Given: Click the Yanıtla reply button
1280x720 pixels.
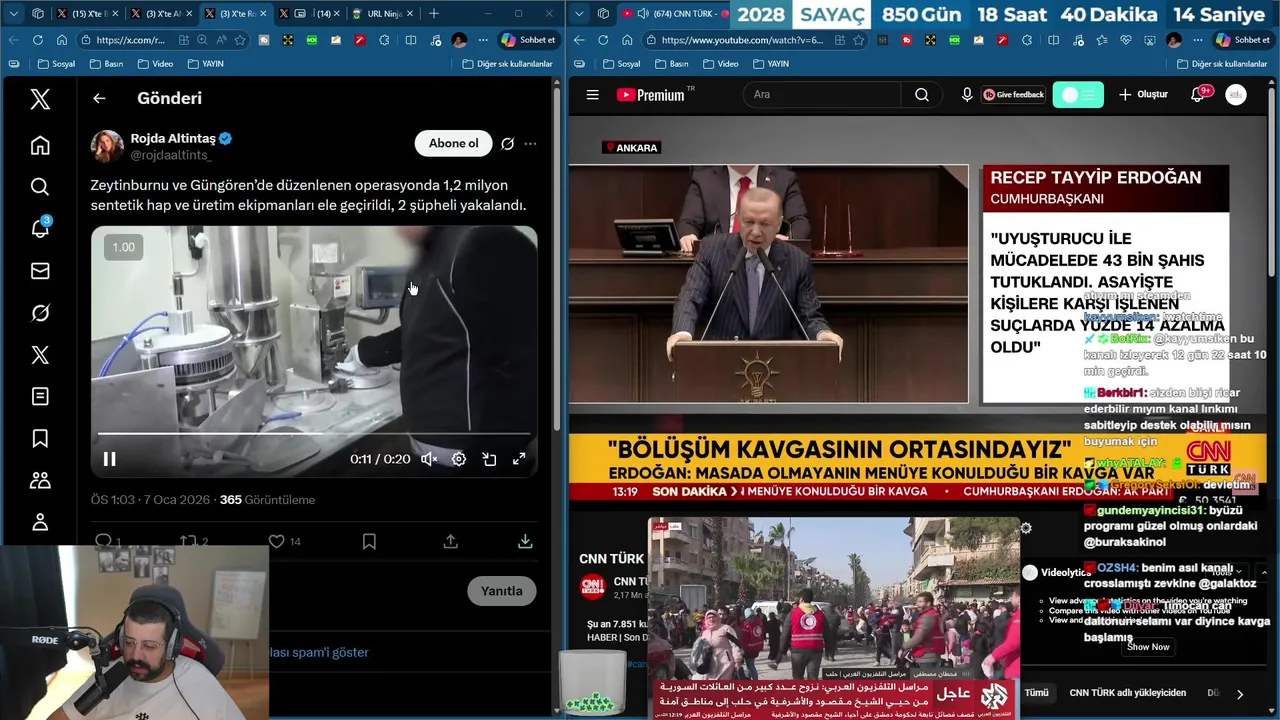Looking at the screenshot, I should point(501,591).
